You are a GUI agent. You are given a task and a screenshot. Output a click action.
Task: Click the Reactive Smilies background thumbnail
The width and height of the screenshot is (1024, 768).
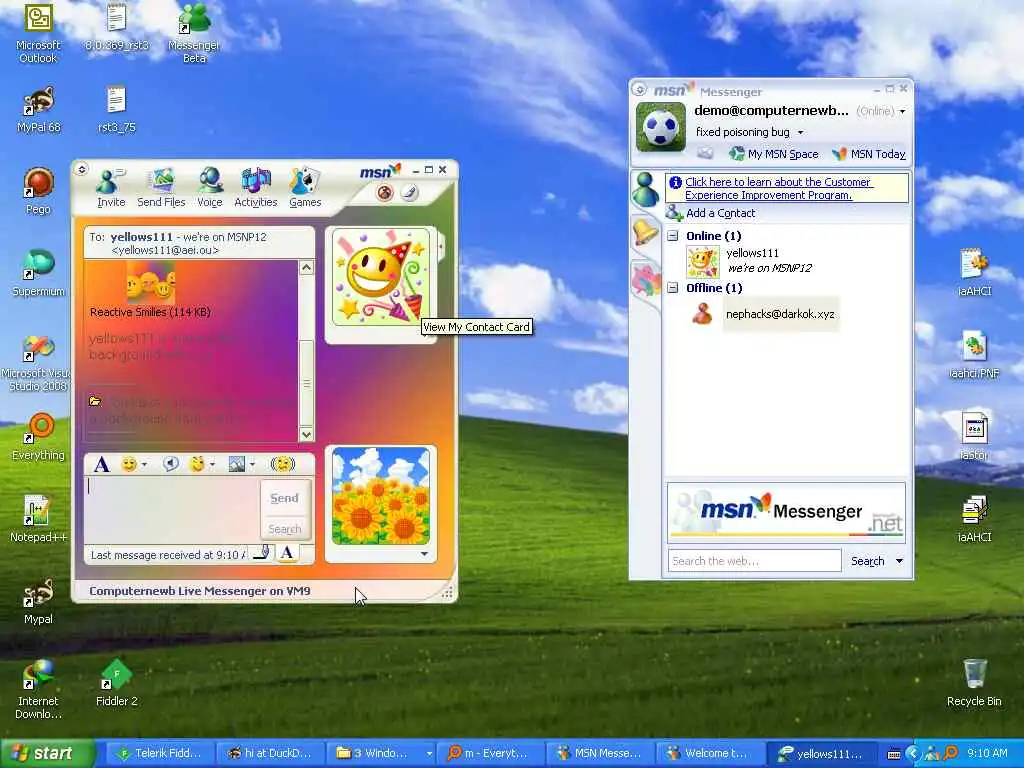[150, 281]
